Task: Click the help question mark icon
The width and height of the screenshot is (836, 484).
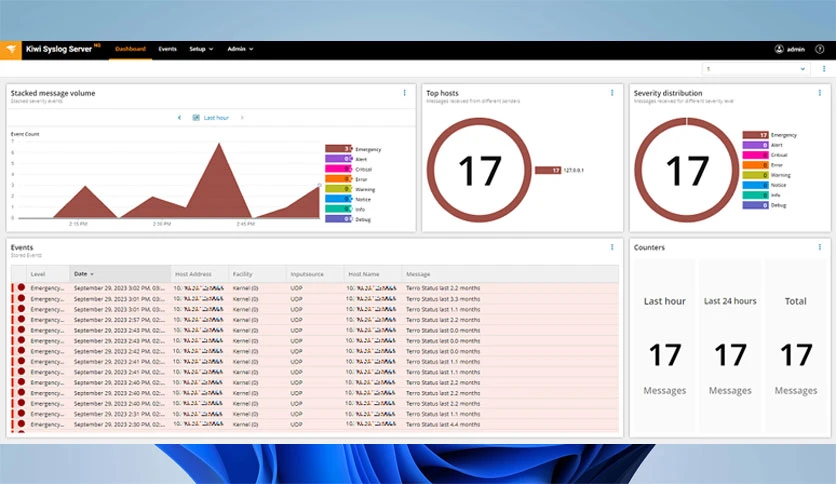Action: tap(820, 49)
